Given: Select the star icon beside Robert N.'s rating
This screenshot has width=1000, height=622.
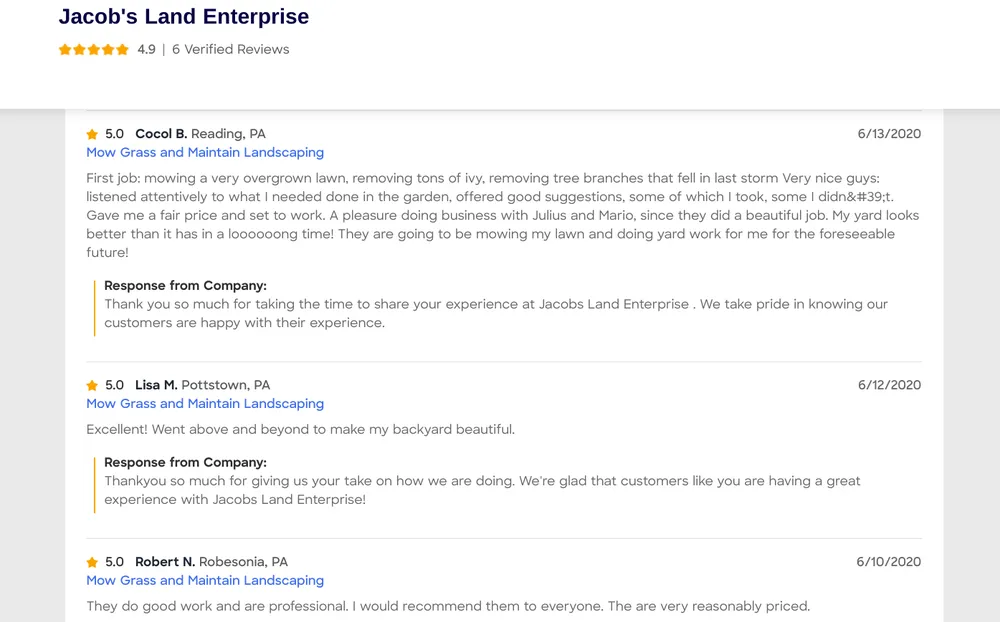Looking at the screenshot, I should pos(90,561).
